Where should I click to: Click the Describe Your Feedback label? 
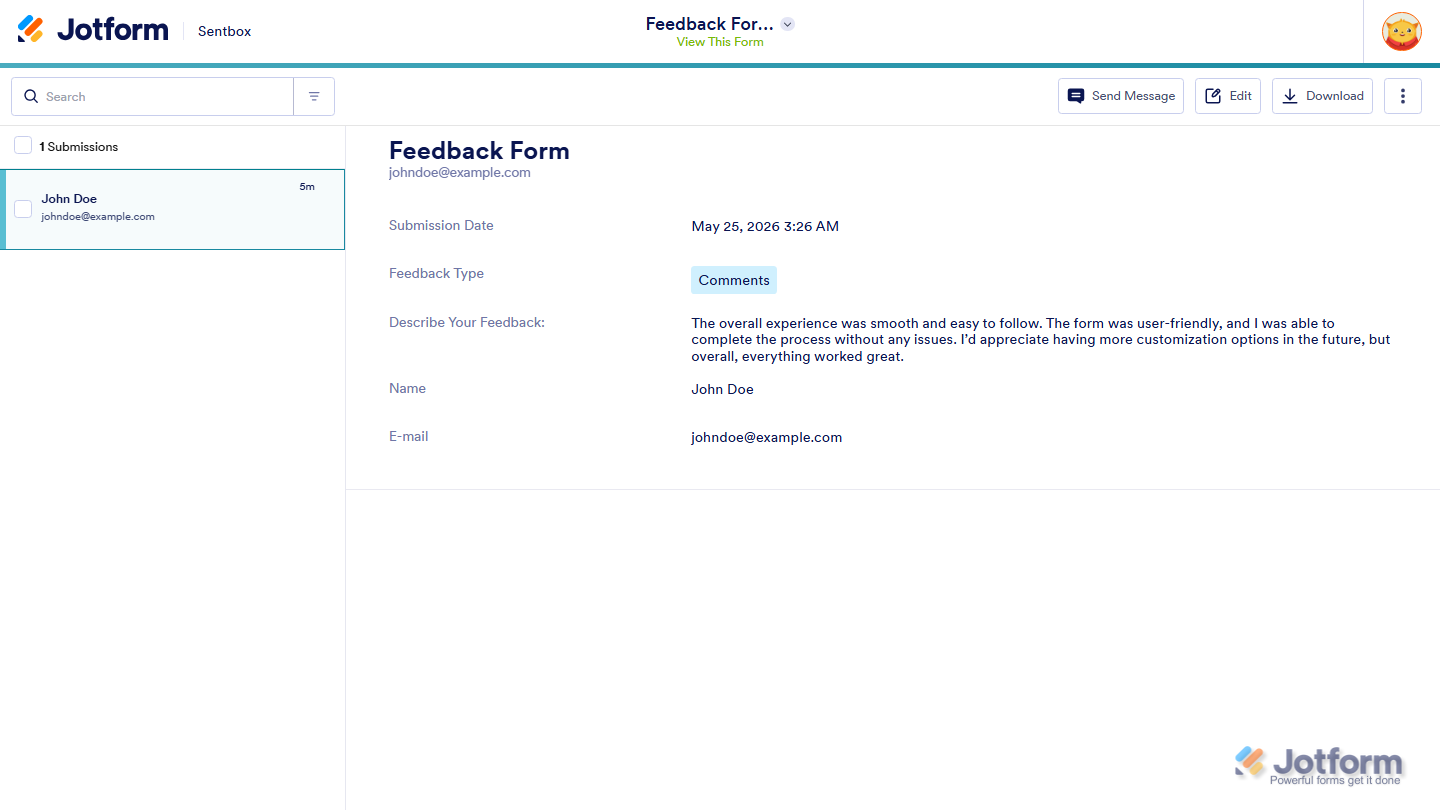coord(467,322)
